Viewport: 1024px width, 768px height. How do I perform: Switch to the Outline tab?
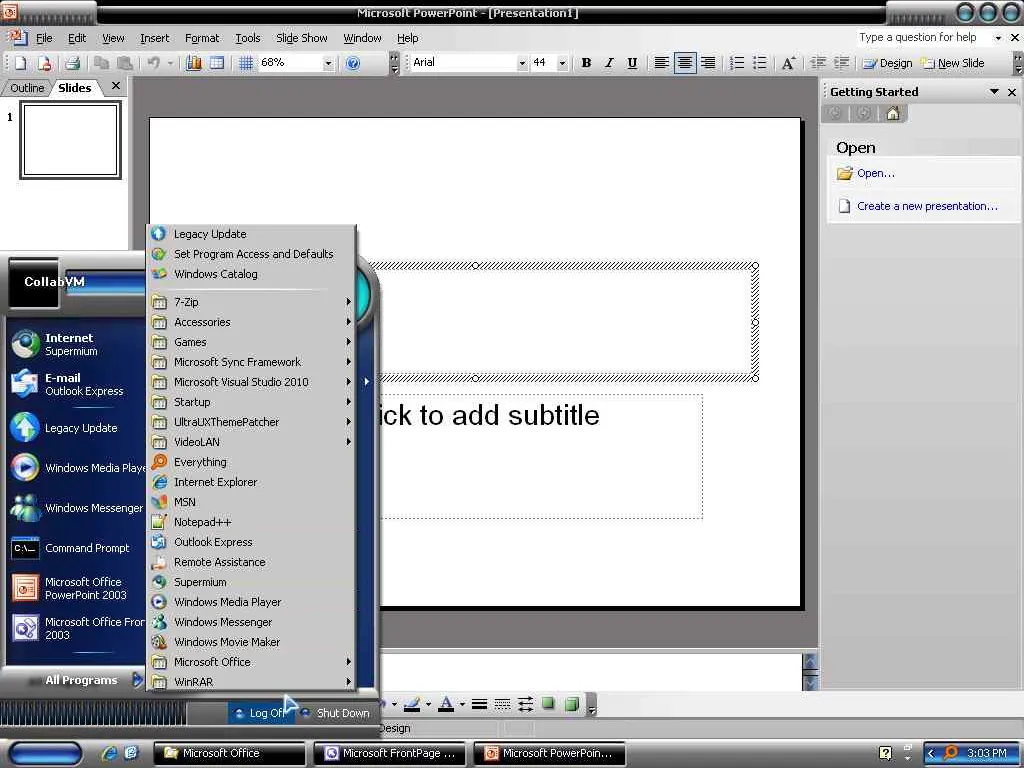pos(27,88)
